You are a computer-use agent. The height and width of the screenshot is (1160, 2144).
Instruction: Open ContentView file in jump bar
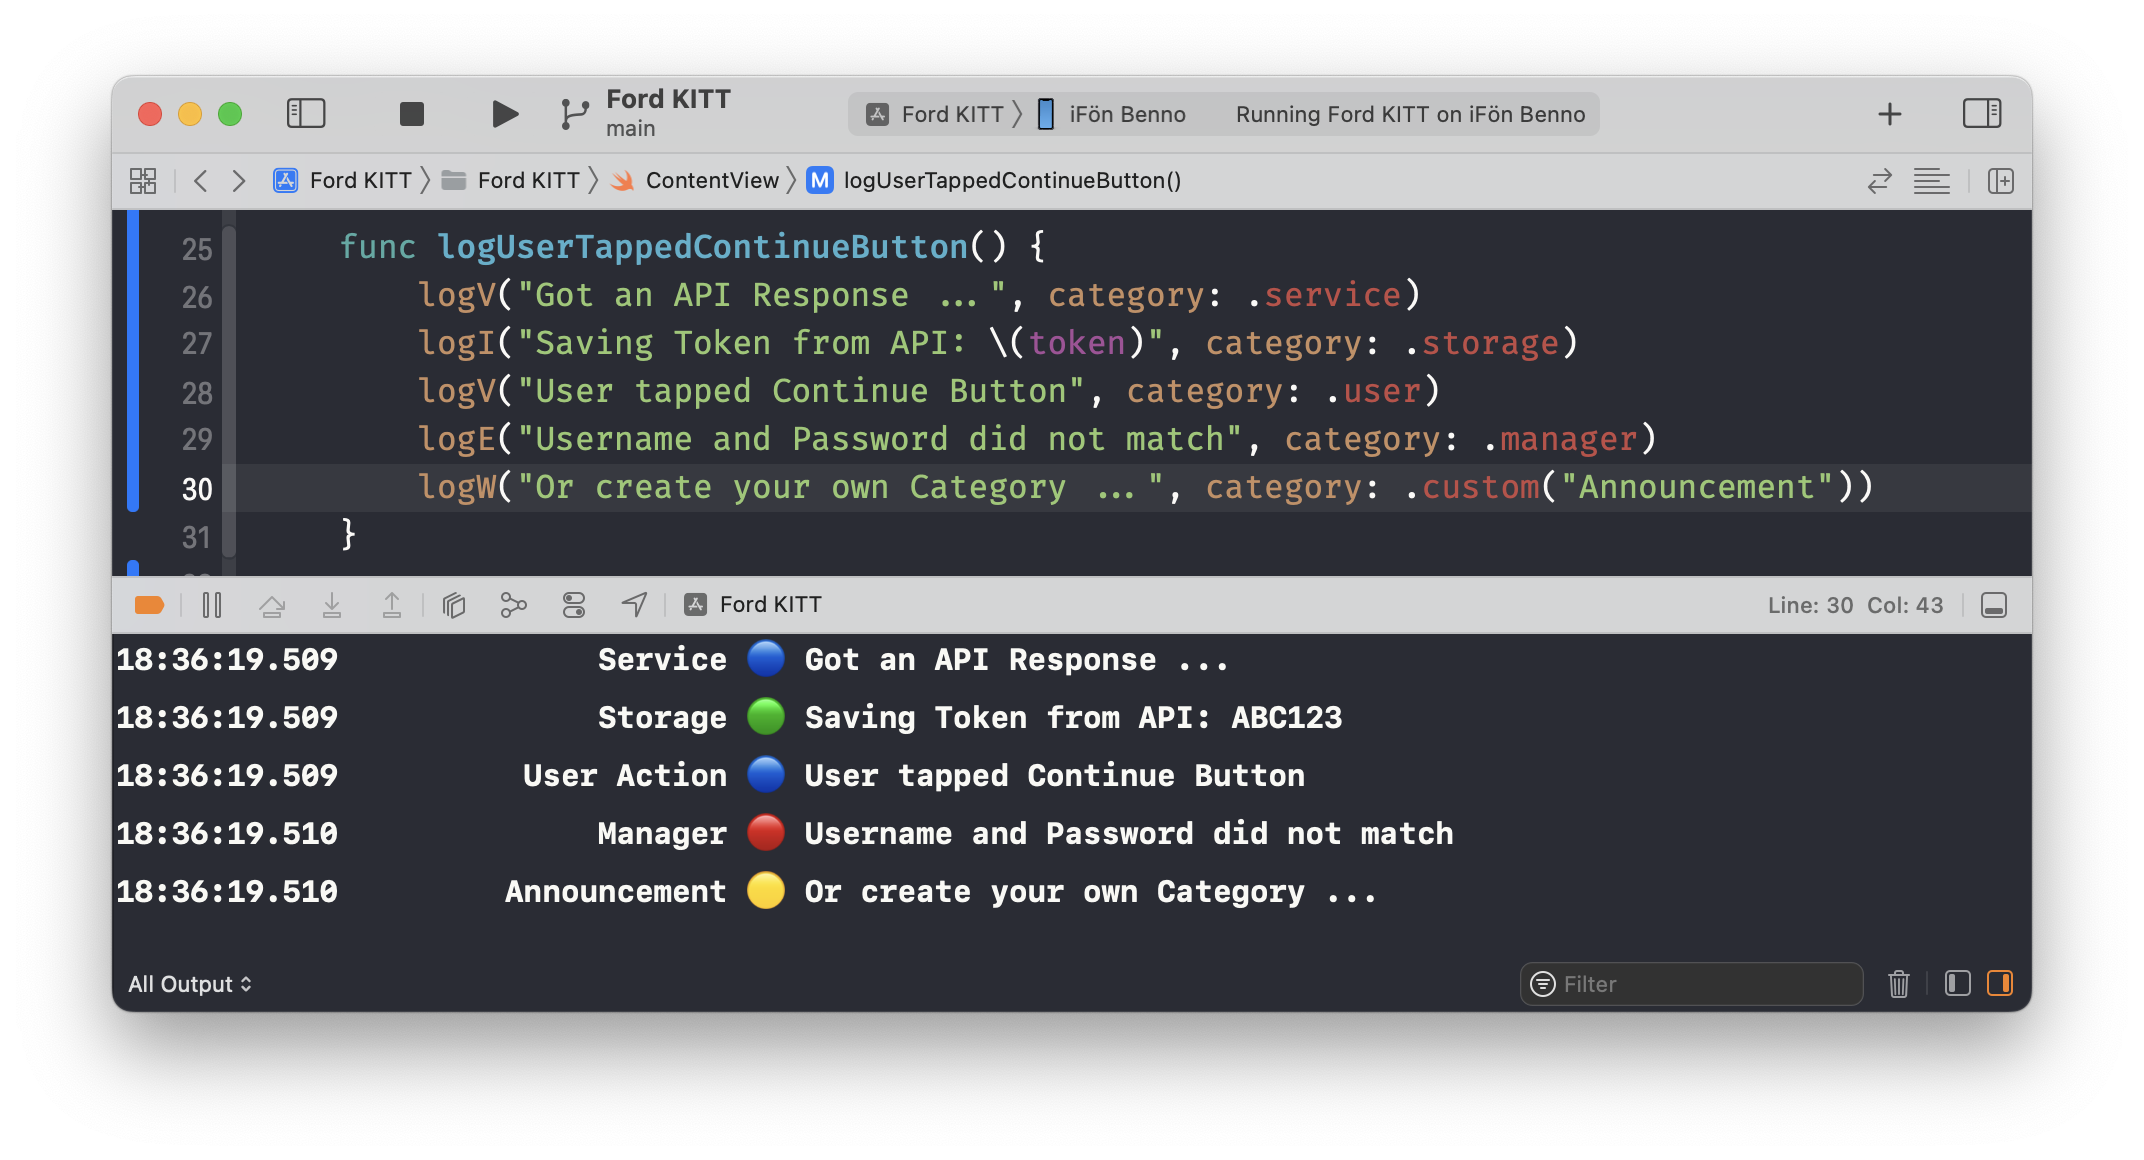(x=695, y=181)
